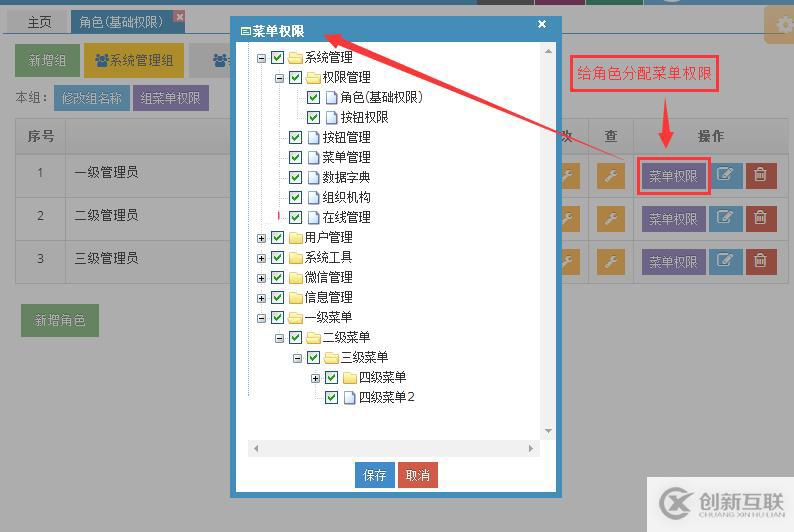The image size is (794, 532).
Task: Expand the 系统工具 tree node
Action: coord(261,258)
